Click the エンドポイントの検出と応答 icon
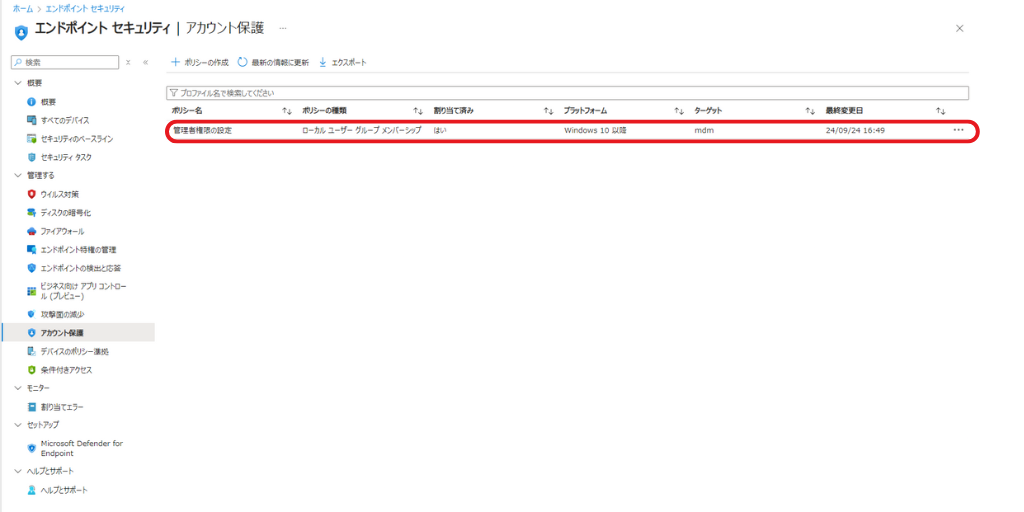The width and height of the screenshot is (1024, 512). coord(31,268)
